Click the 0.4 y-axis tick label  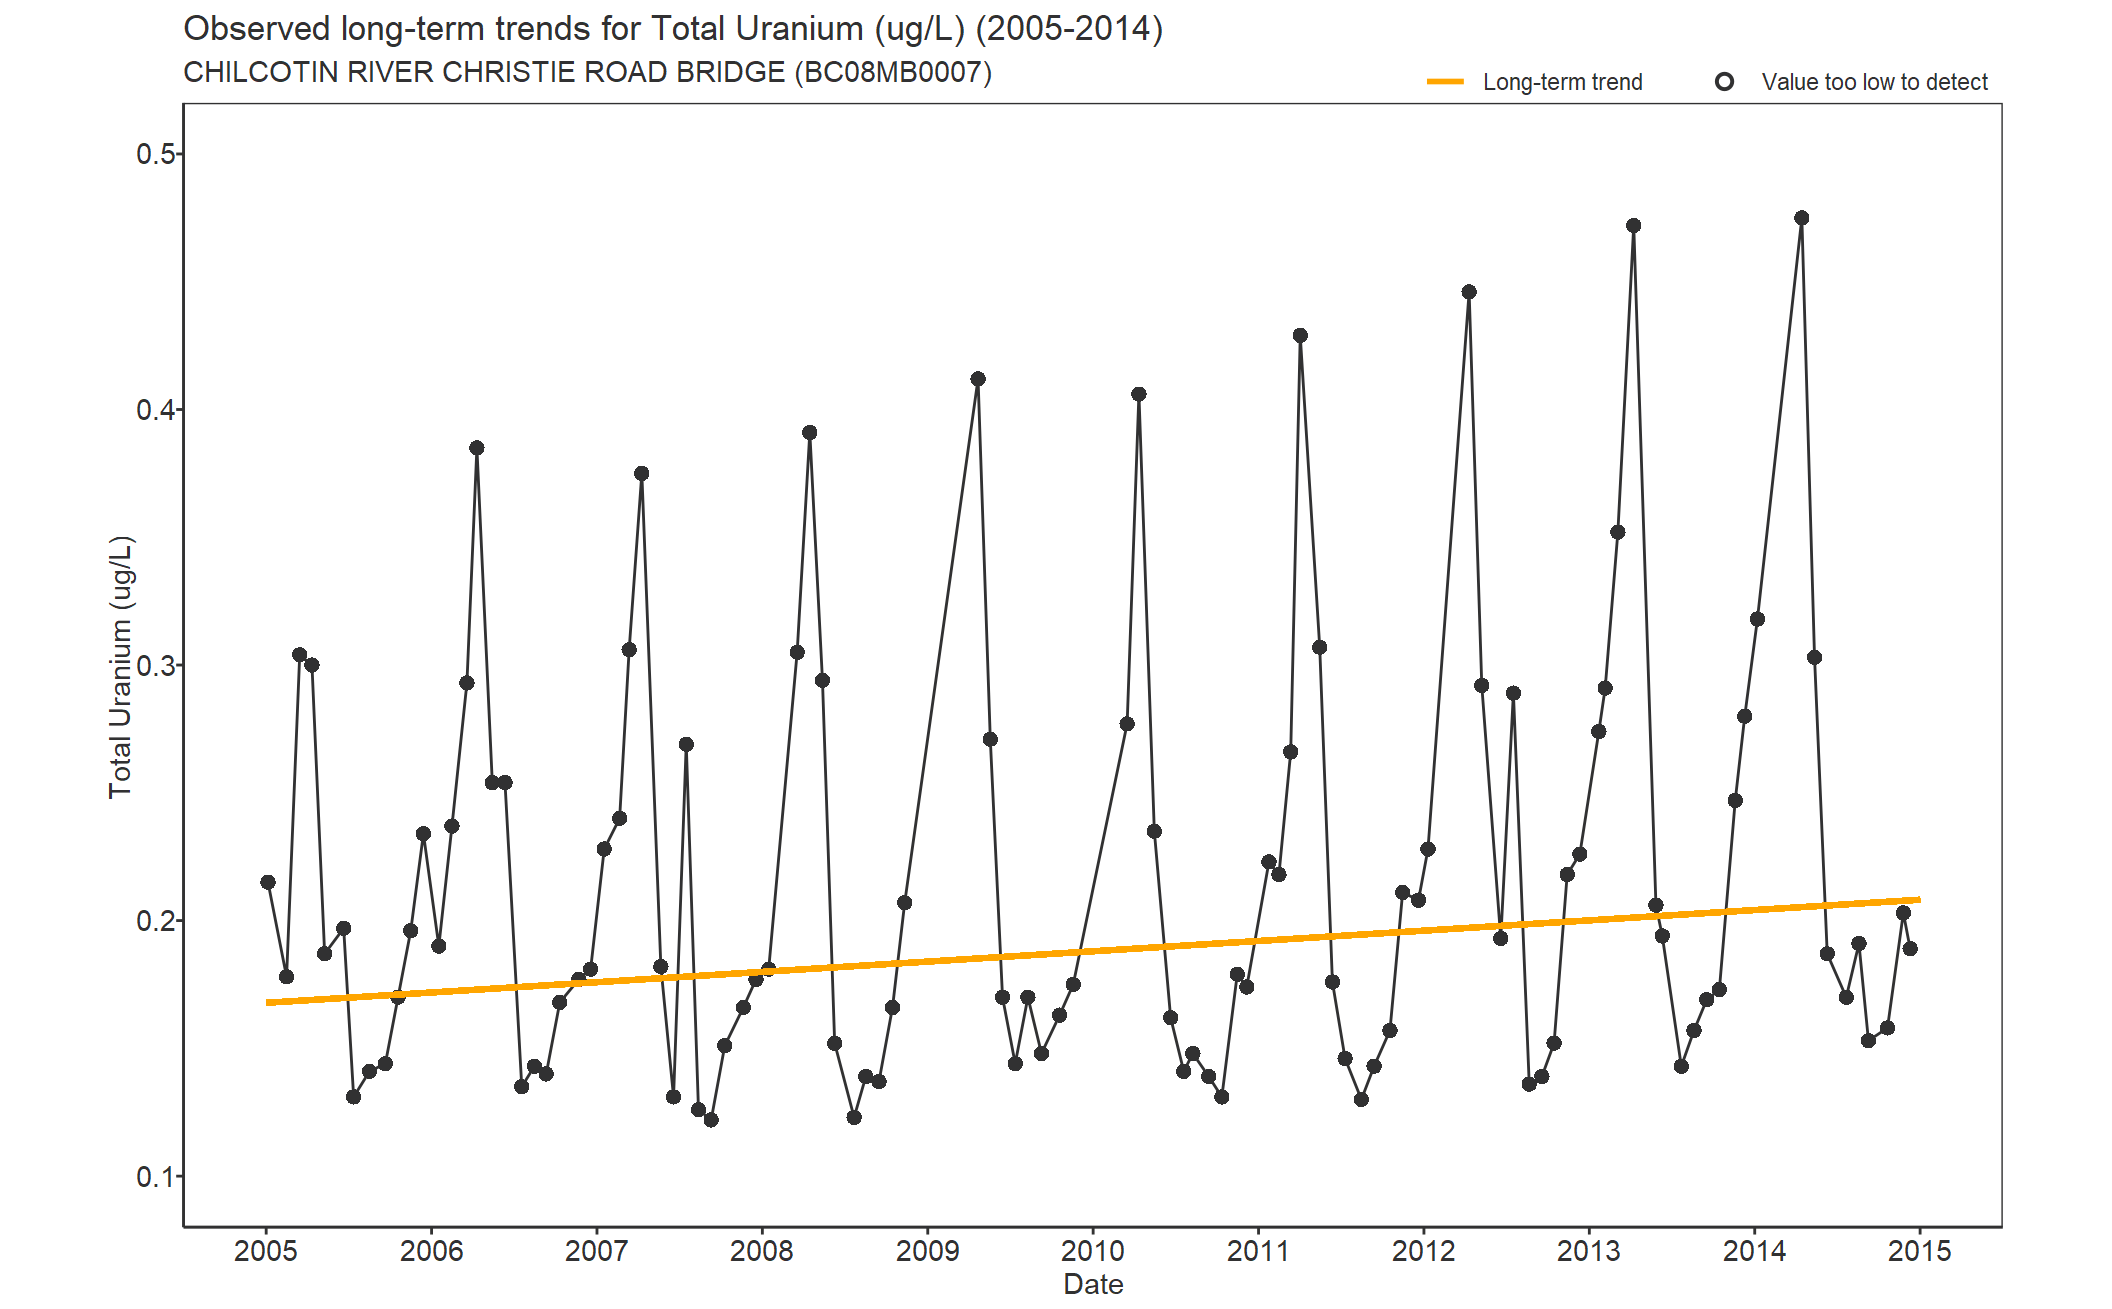tap(155, 410)
